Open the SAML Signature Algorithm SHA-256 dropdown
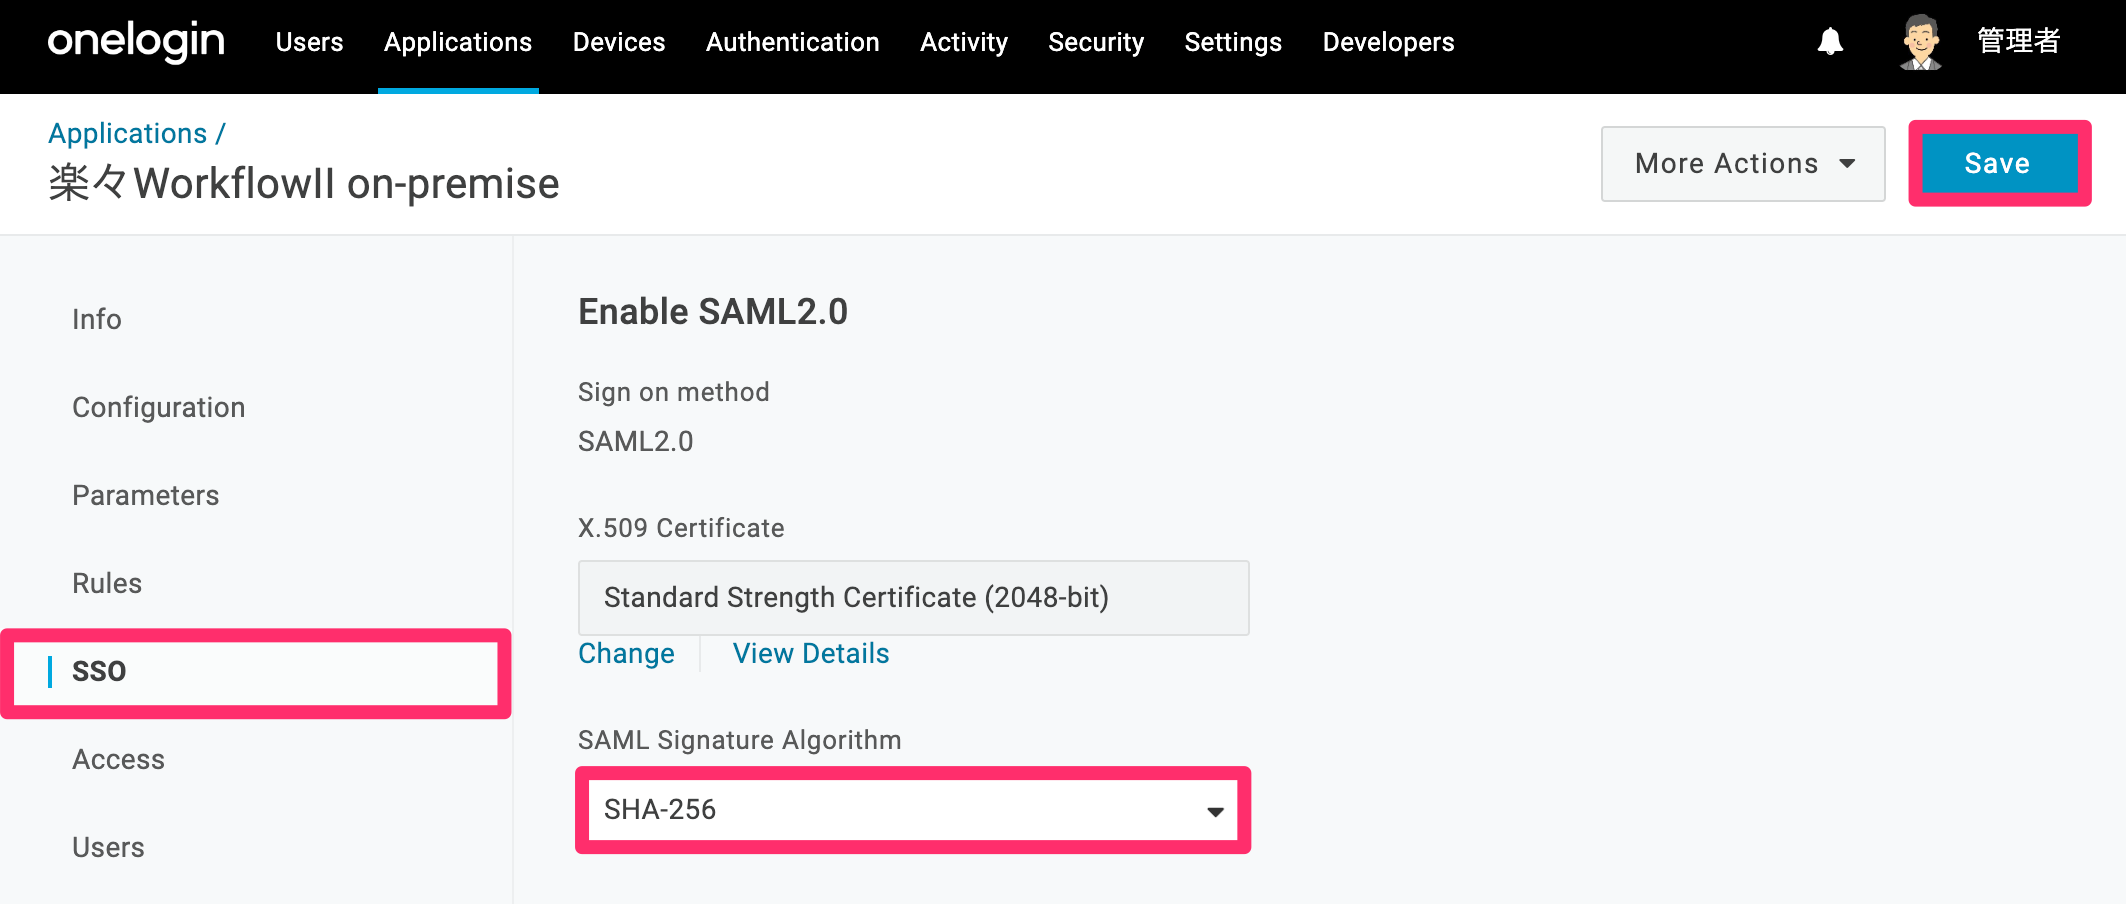The height and width of the screenshot is (904, 2126). point(913,809)
